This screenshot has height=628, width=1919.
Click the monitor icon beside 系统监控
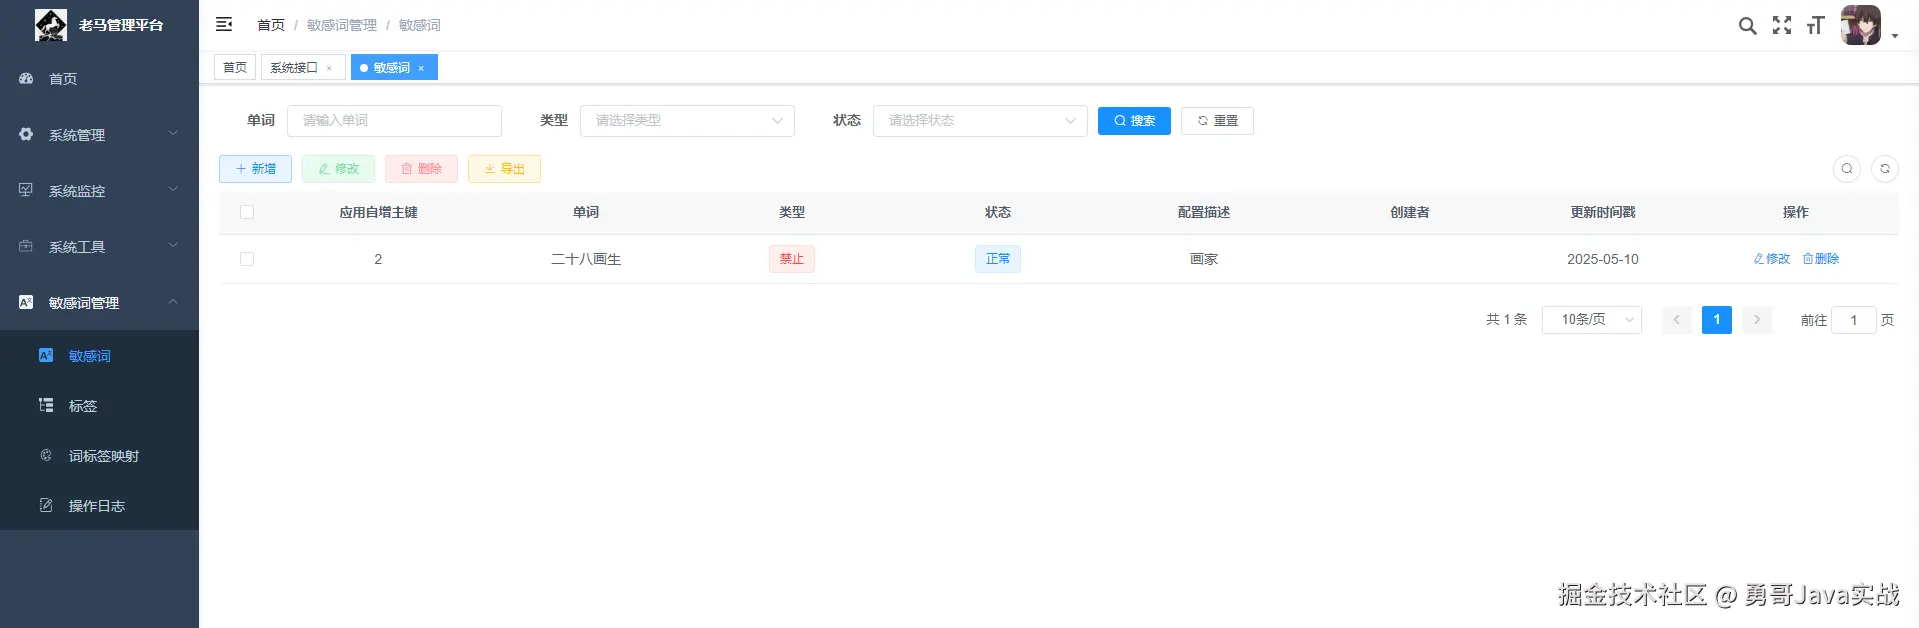click(x=26, y=190)
